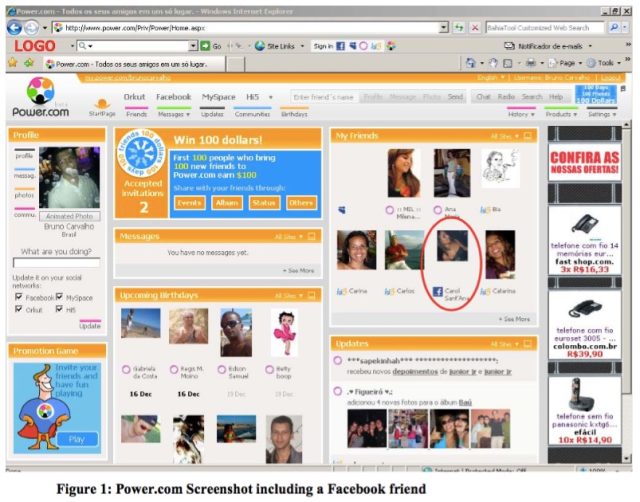Click the maximize icon on Updates panel
Screen dimensions: 640x502
click(x=528, y=344)
